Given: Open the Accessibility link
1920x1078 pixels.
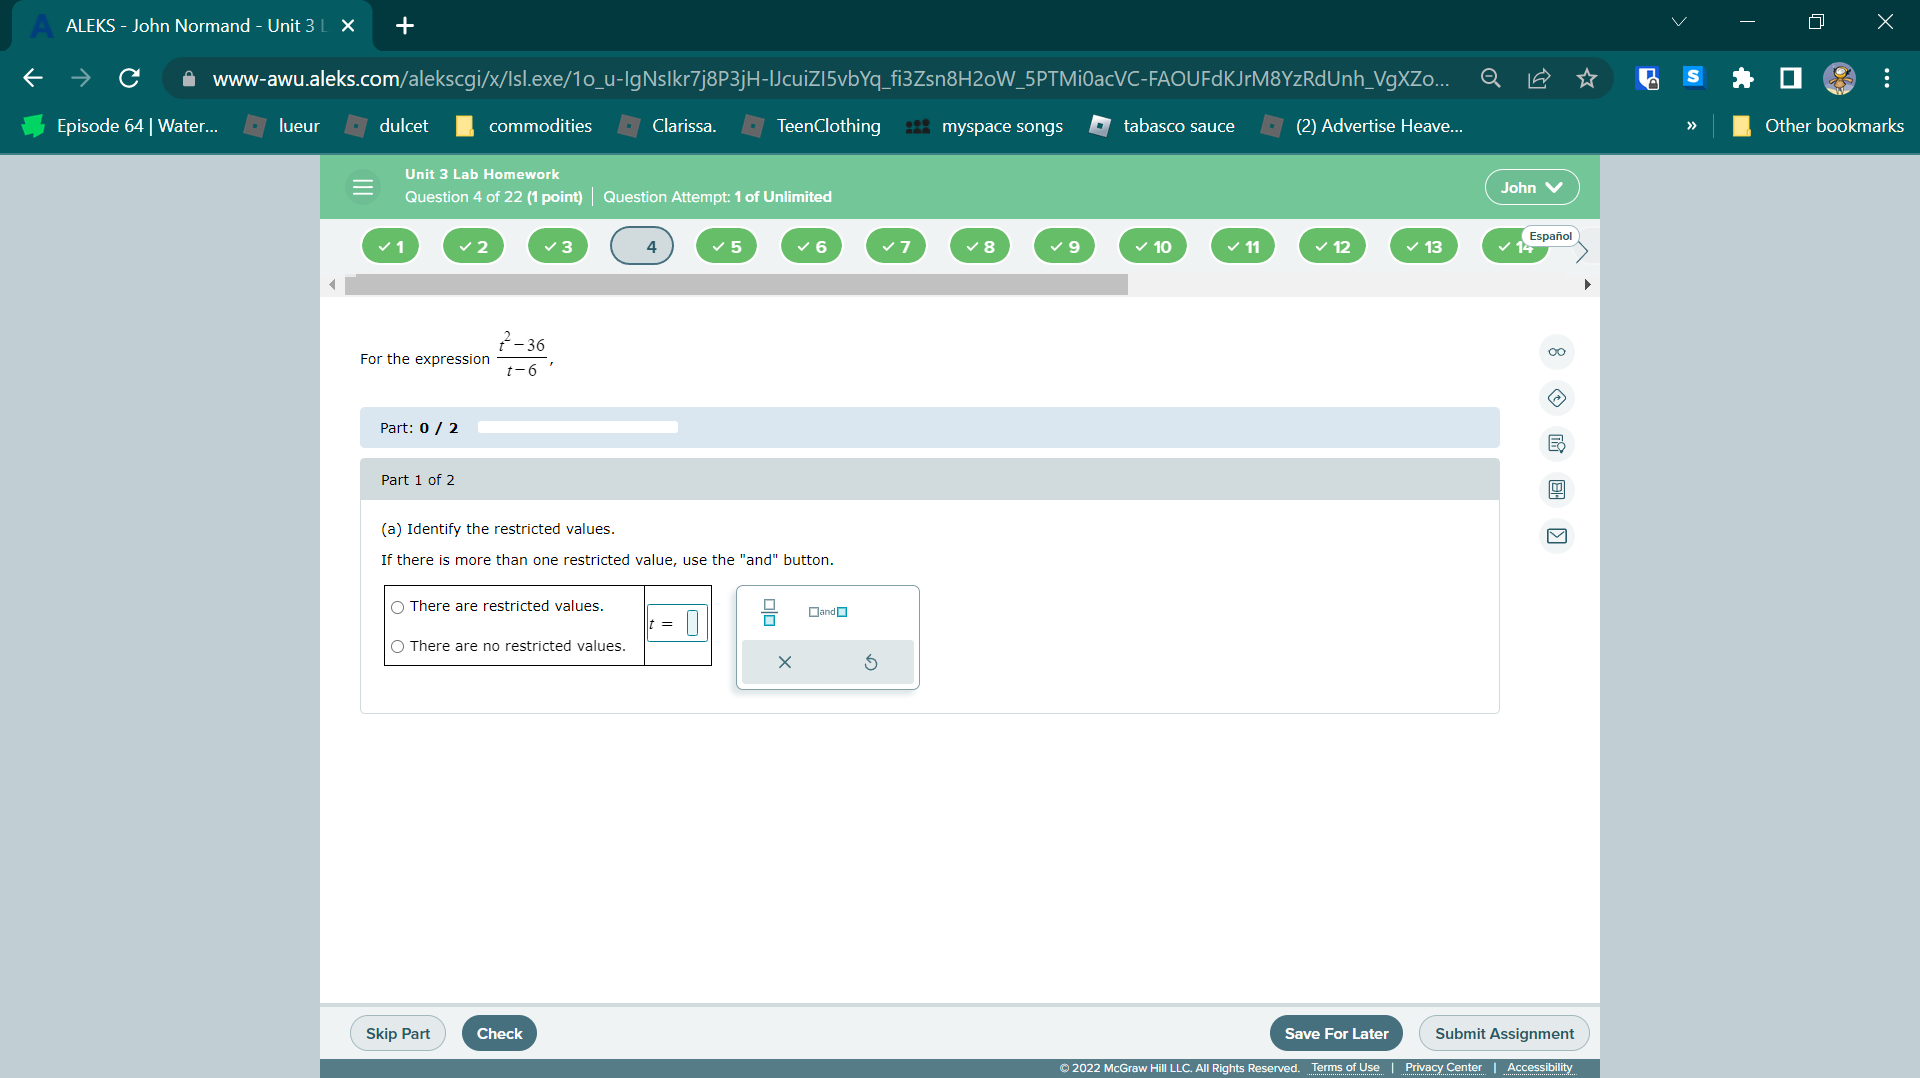Looking at the screenshot, I should (x=1540, y=1068).
